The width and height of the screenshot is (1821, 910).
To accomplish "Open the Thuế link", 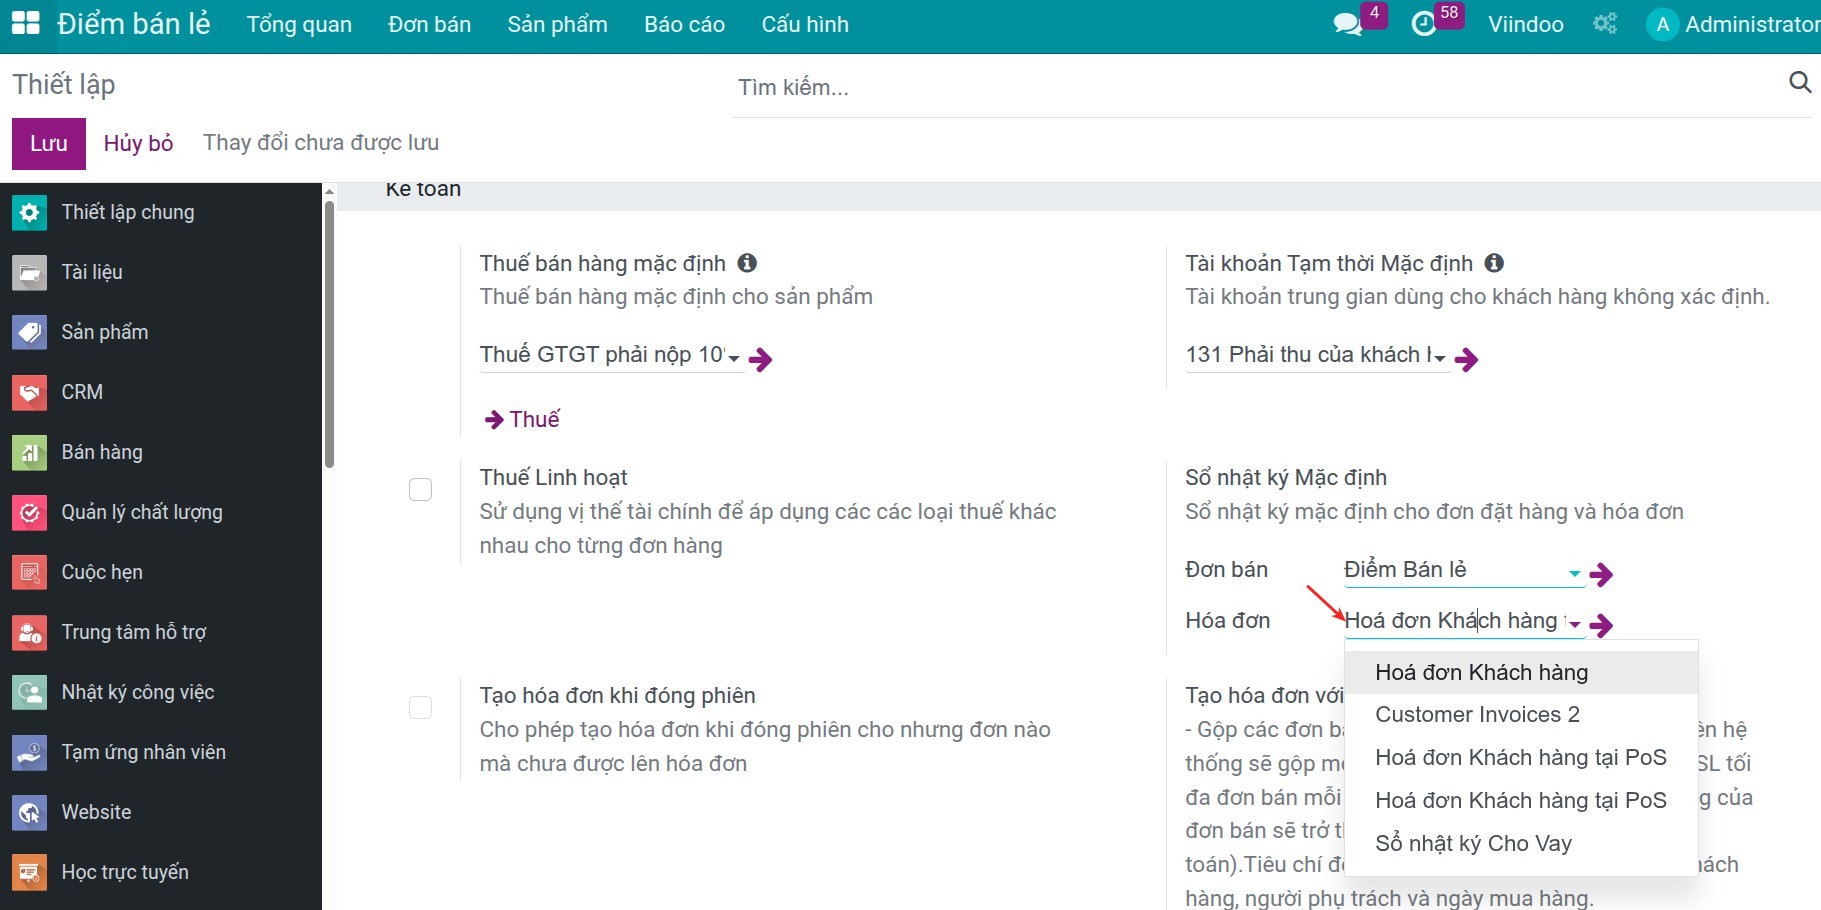I will [522, 419].
